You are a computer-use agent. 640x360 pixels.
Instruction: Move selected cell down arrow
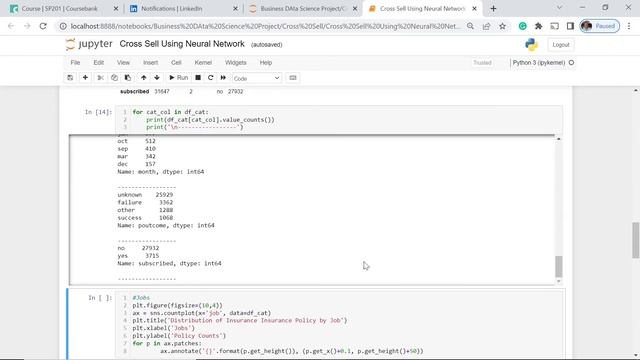tap(157, 78)
